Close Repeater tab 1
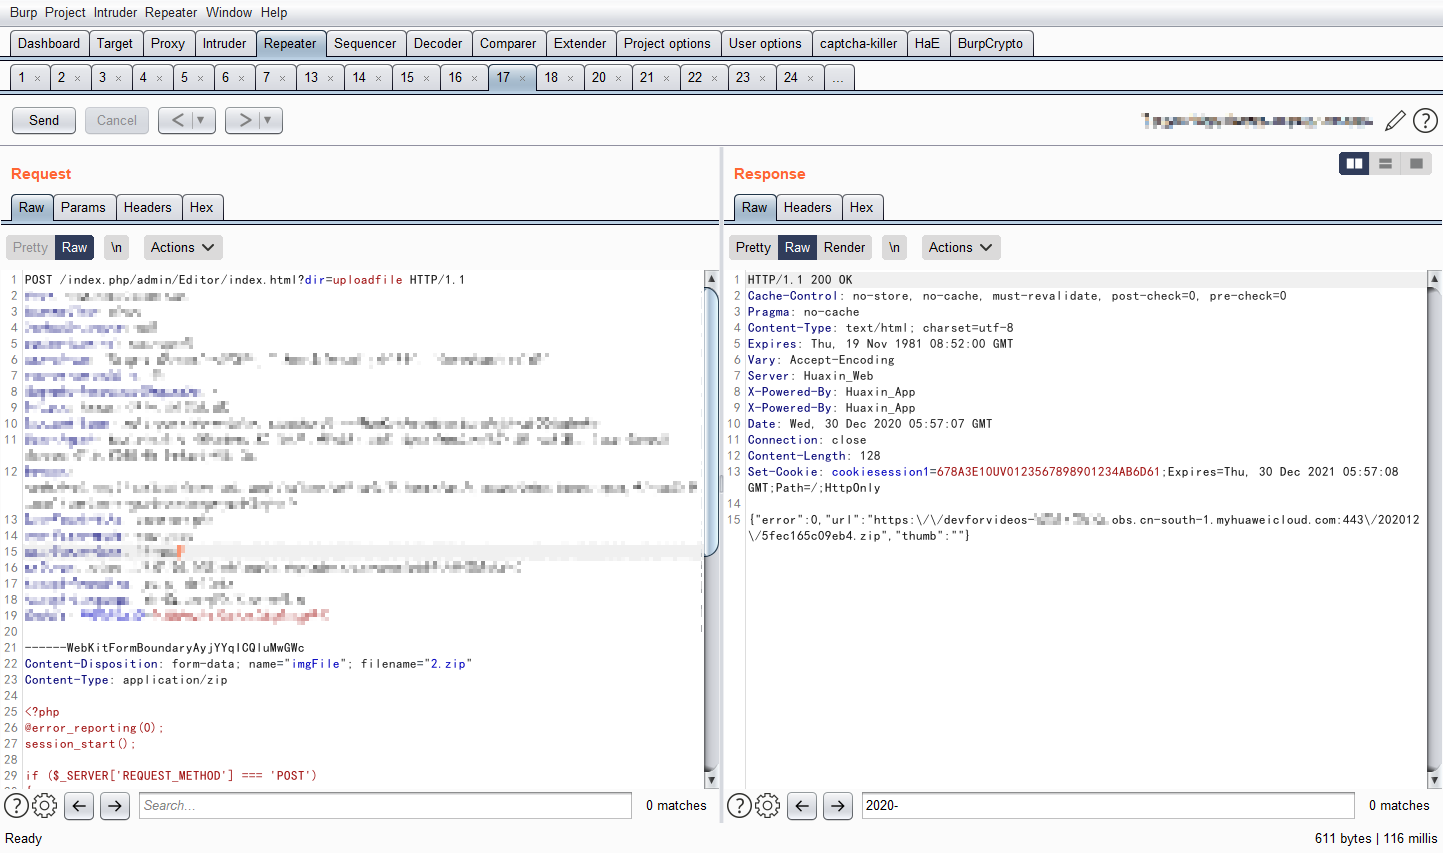Viewport: 1443px width, 853px height. [37, 78]
